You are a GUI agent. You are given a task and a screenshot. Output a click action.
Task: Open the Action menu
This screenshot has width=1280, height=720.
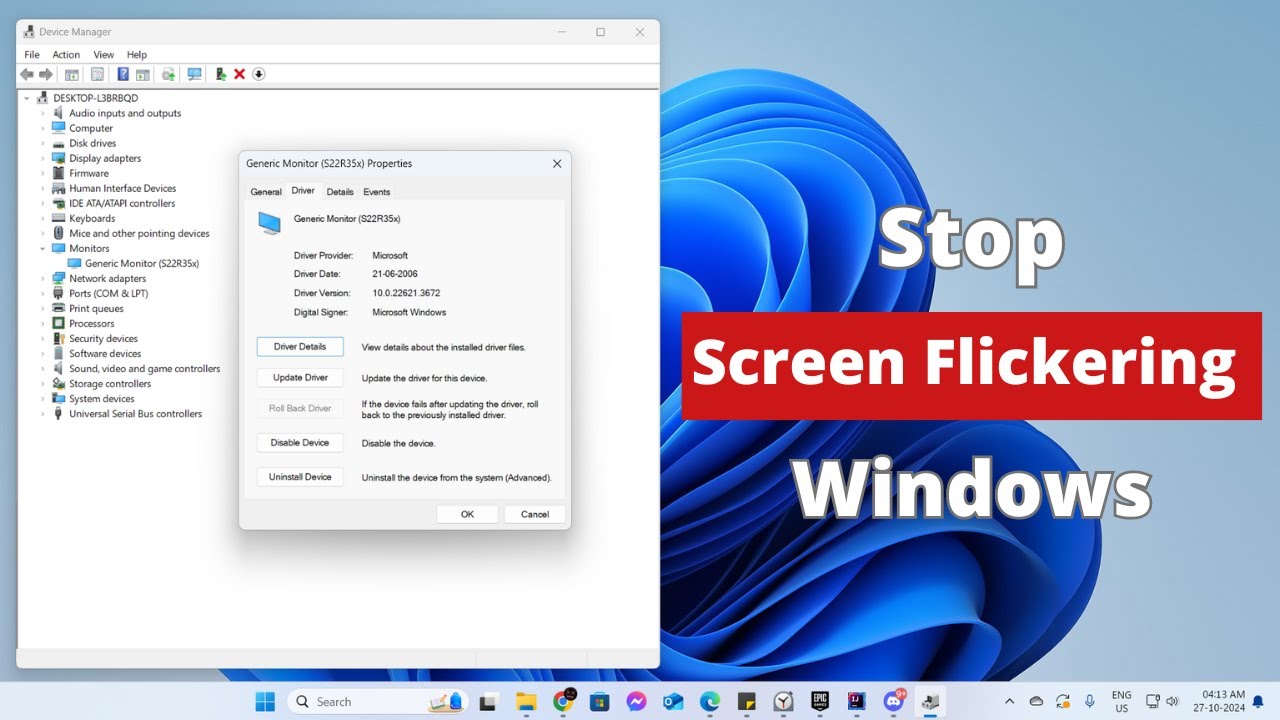[66, 54]
